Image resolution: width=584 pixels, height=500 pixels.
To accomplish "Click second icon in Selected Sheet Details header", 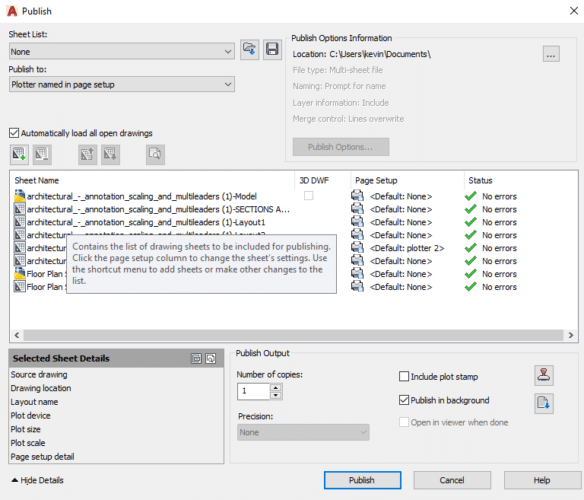I will (x=211, y=358).
